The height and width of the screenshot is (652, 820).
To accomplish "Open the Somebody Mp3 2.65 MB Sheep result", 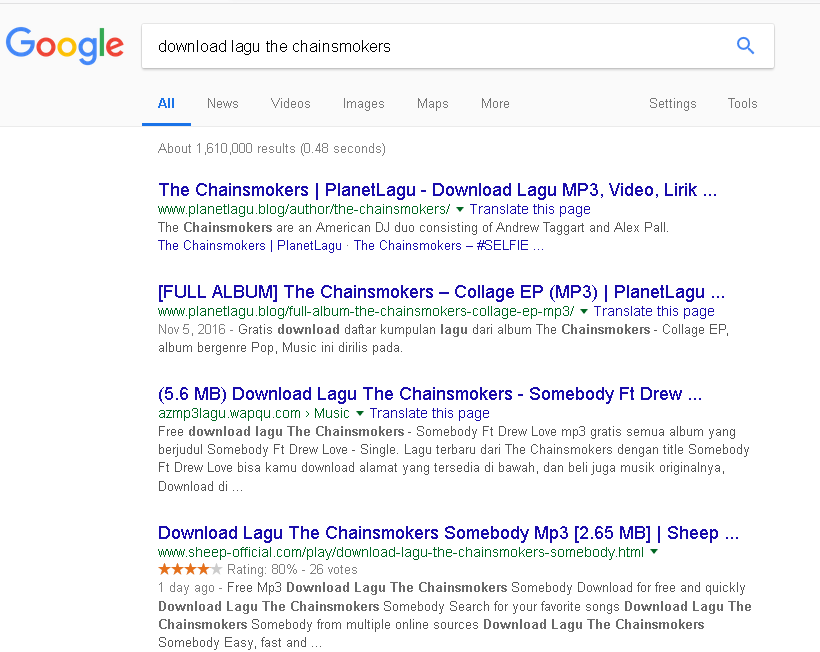I will click(x=448, y=533).
